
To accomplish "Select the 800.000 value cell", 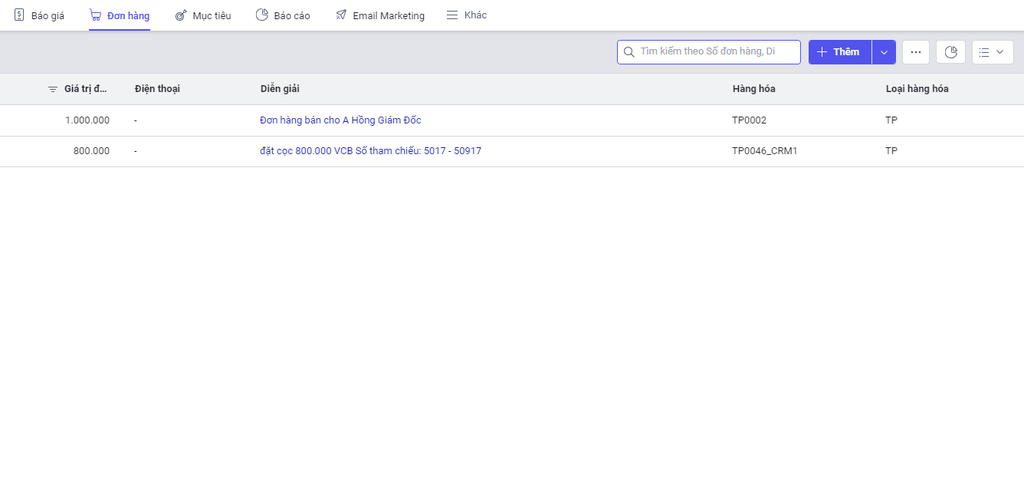I will click(x=91, y=151).
